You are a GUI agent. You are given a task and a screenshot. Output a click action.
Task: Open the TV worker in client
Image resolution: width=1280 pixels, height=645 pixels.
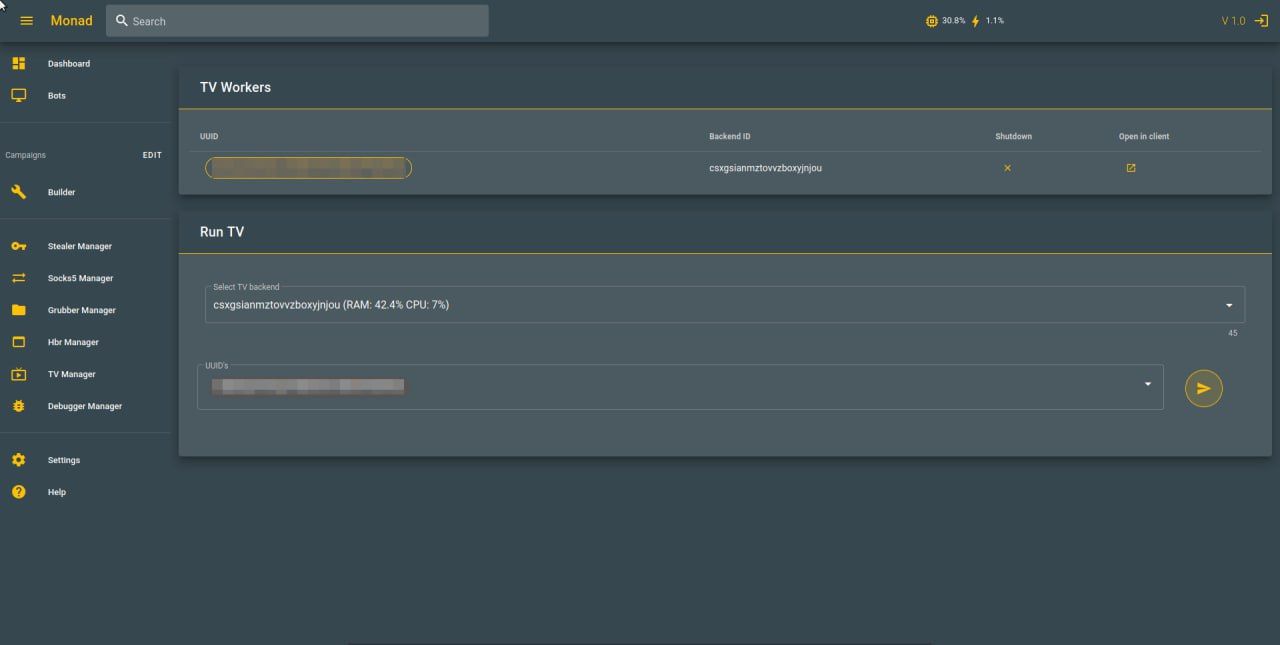click(1131, 168)
